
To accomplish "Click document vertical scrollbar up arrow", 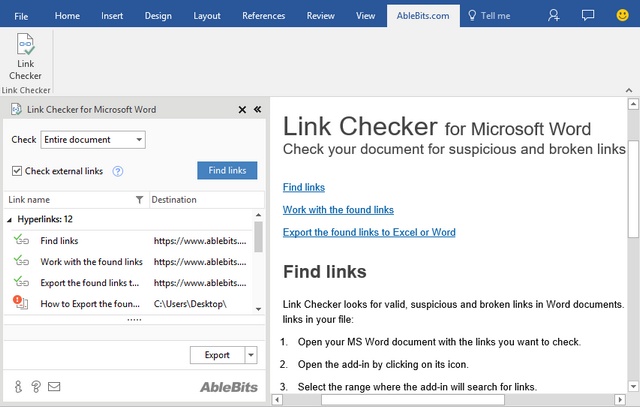I will 633,104.
